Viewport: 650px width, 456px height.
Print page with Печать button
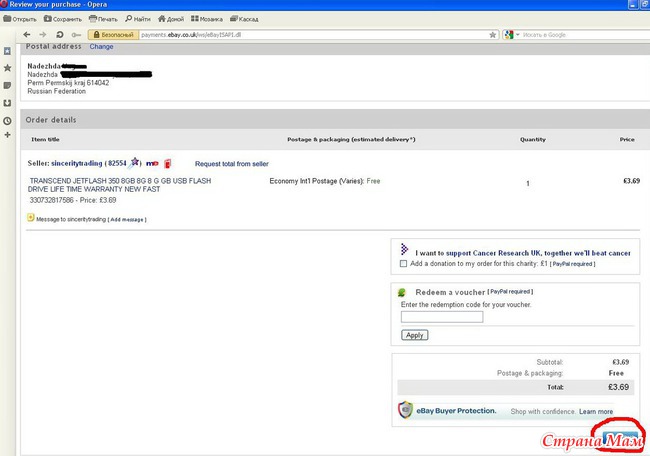(x=103, y=19)
